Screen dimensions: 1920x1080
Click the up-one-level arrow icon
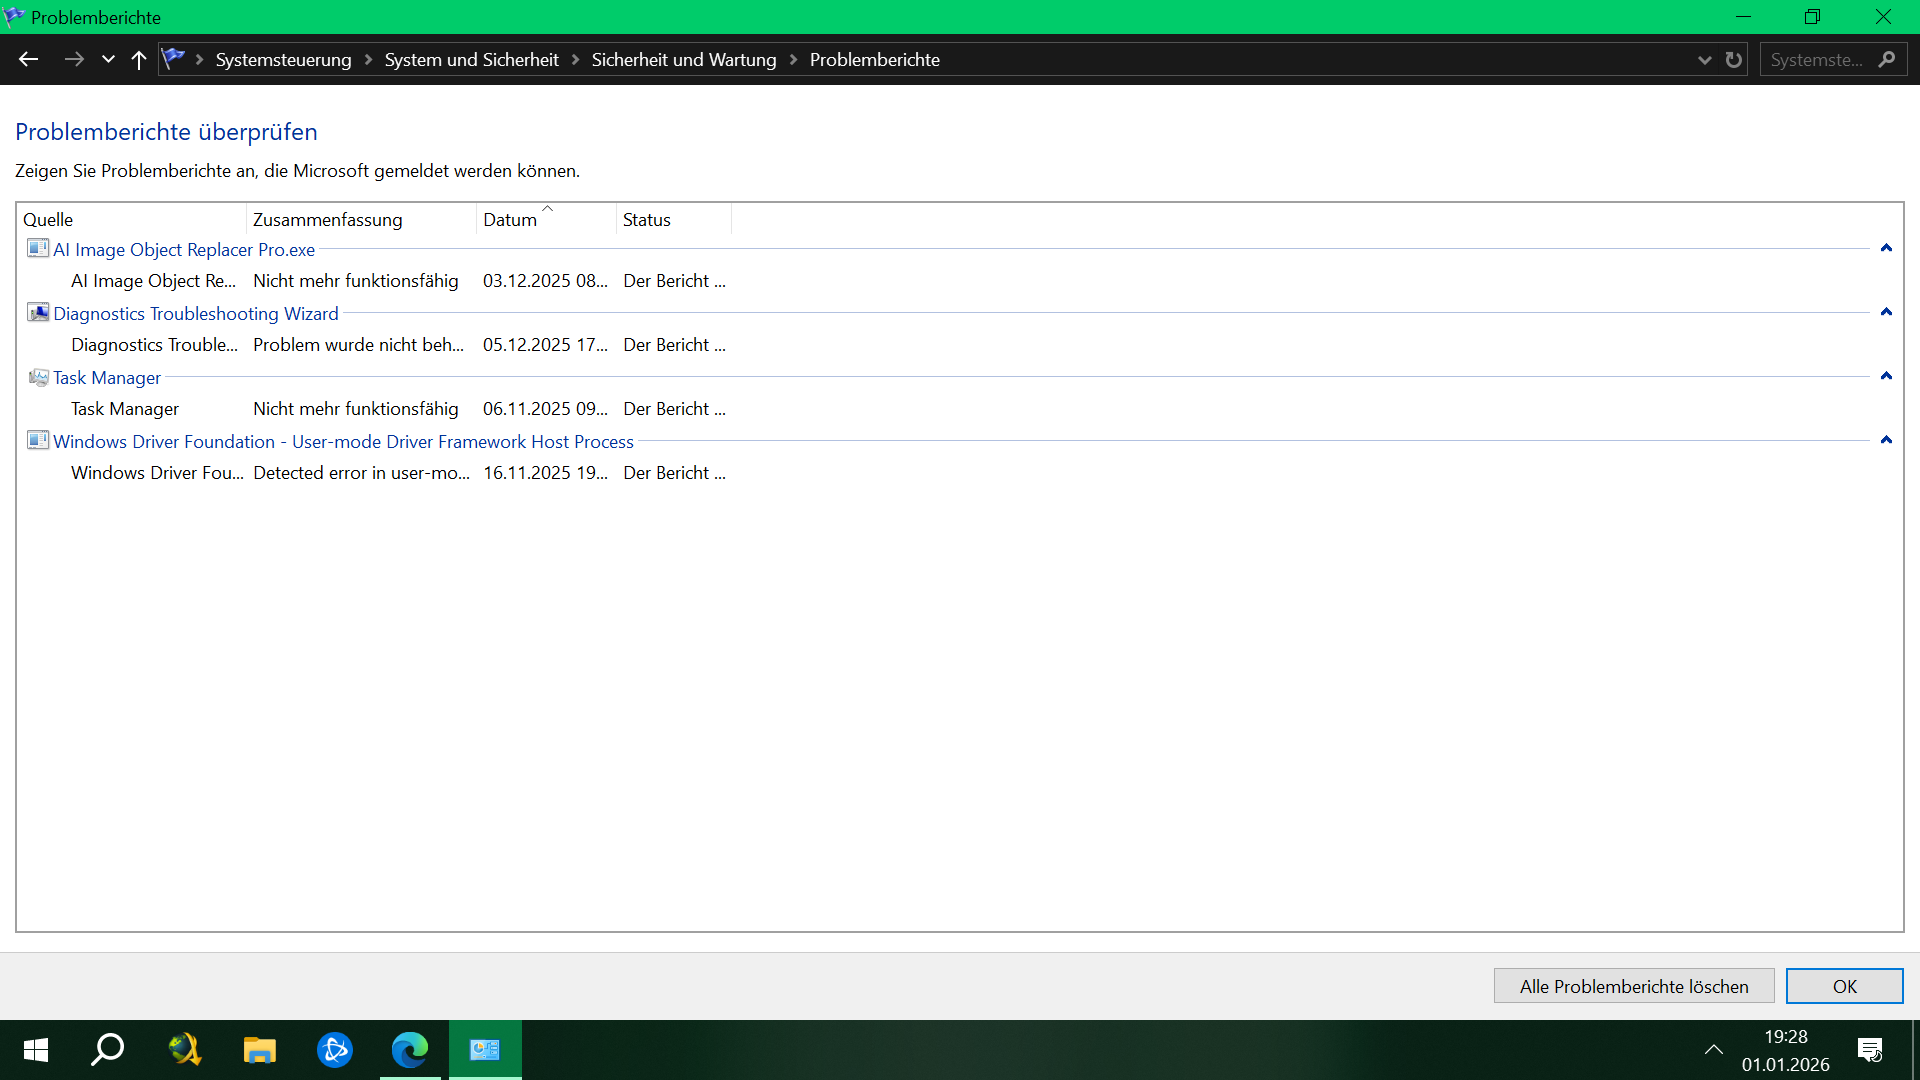(x=139, y=60)
